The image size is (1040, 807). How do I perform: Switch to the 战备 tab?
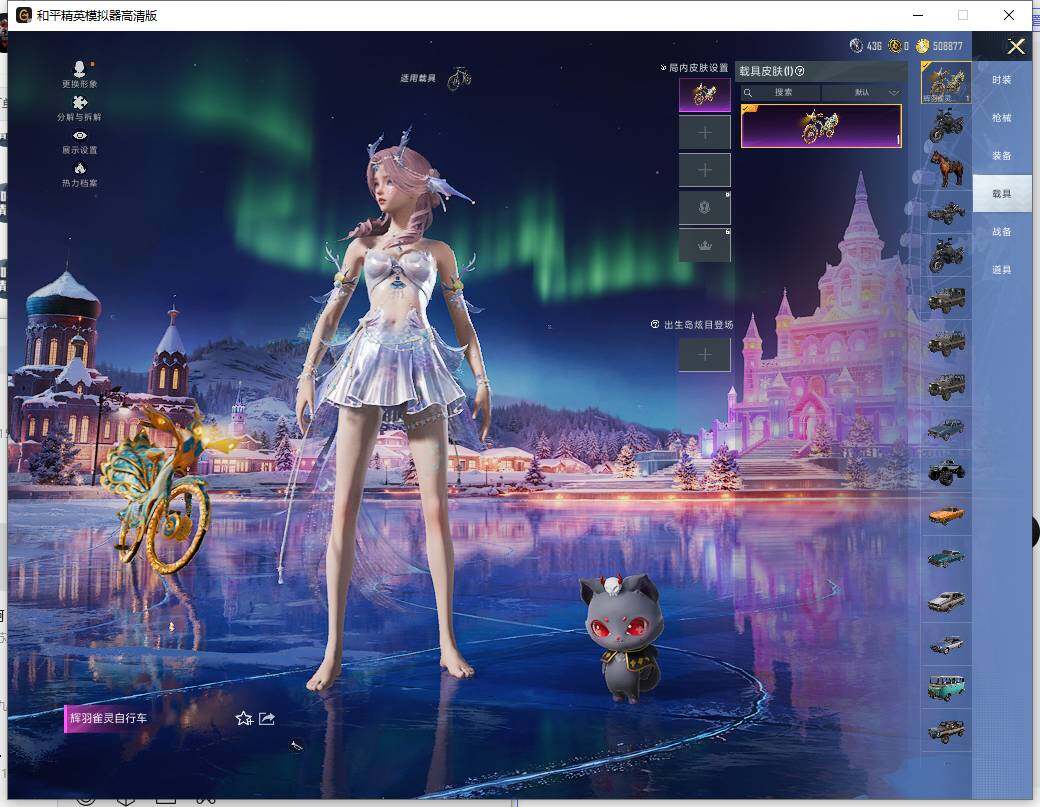(x=1002, y=231)
